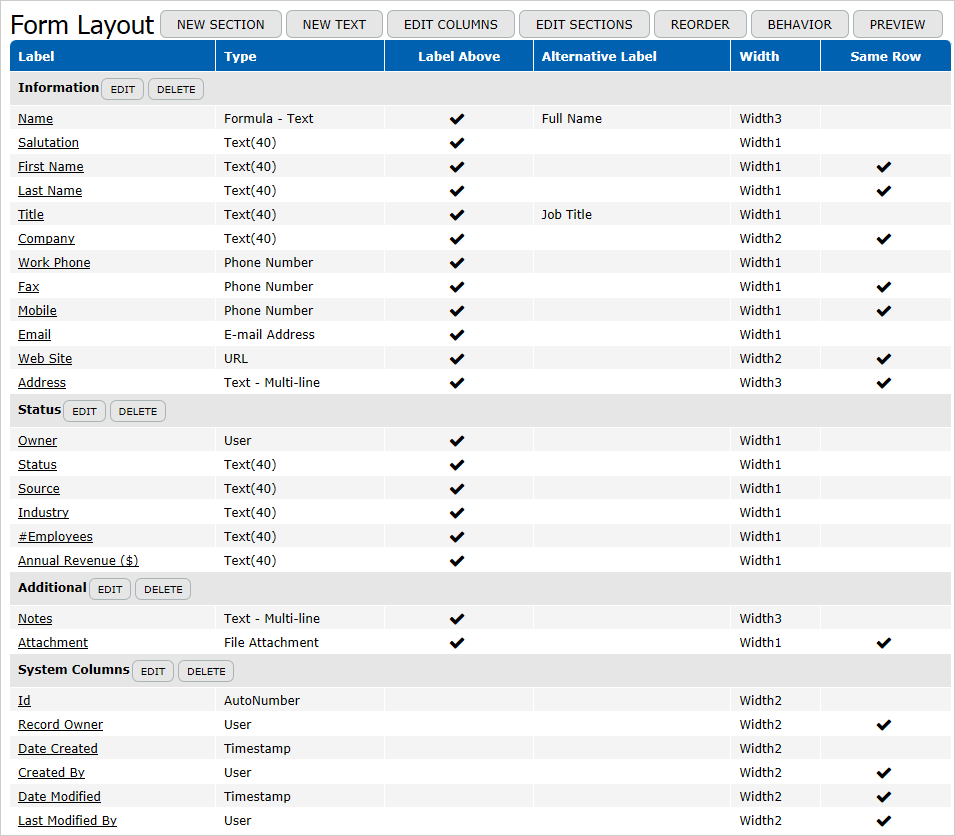Click the Same Row column header
Image resolution: width=955 pixels, height=836 pixels.
pos(885,57)
